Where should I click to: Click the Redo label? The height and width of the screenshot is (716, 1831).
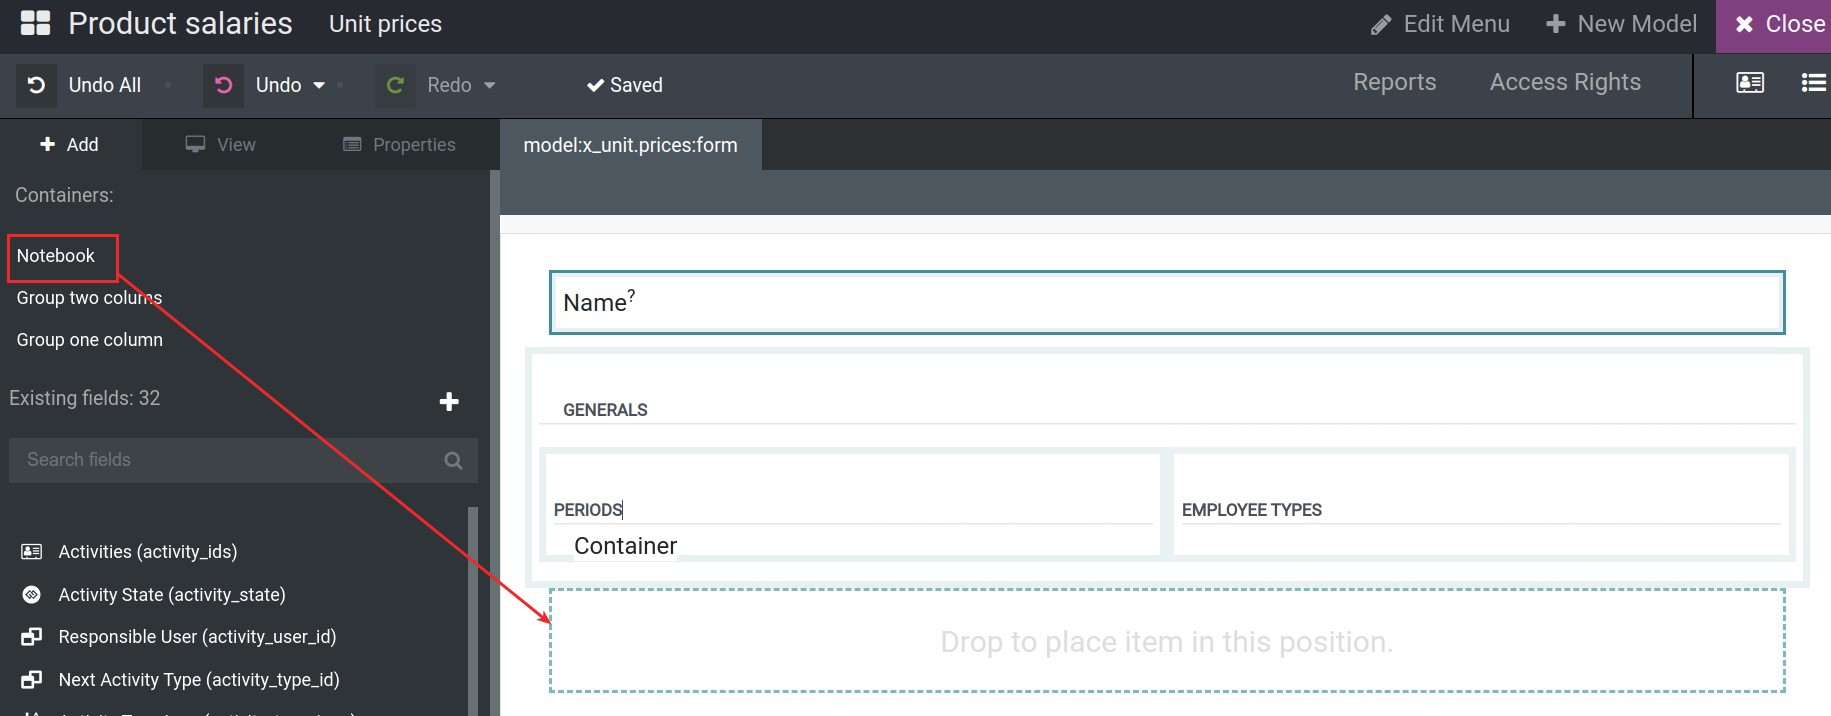click(449, 85)
